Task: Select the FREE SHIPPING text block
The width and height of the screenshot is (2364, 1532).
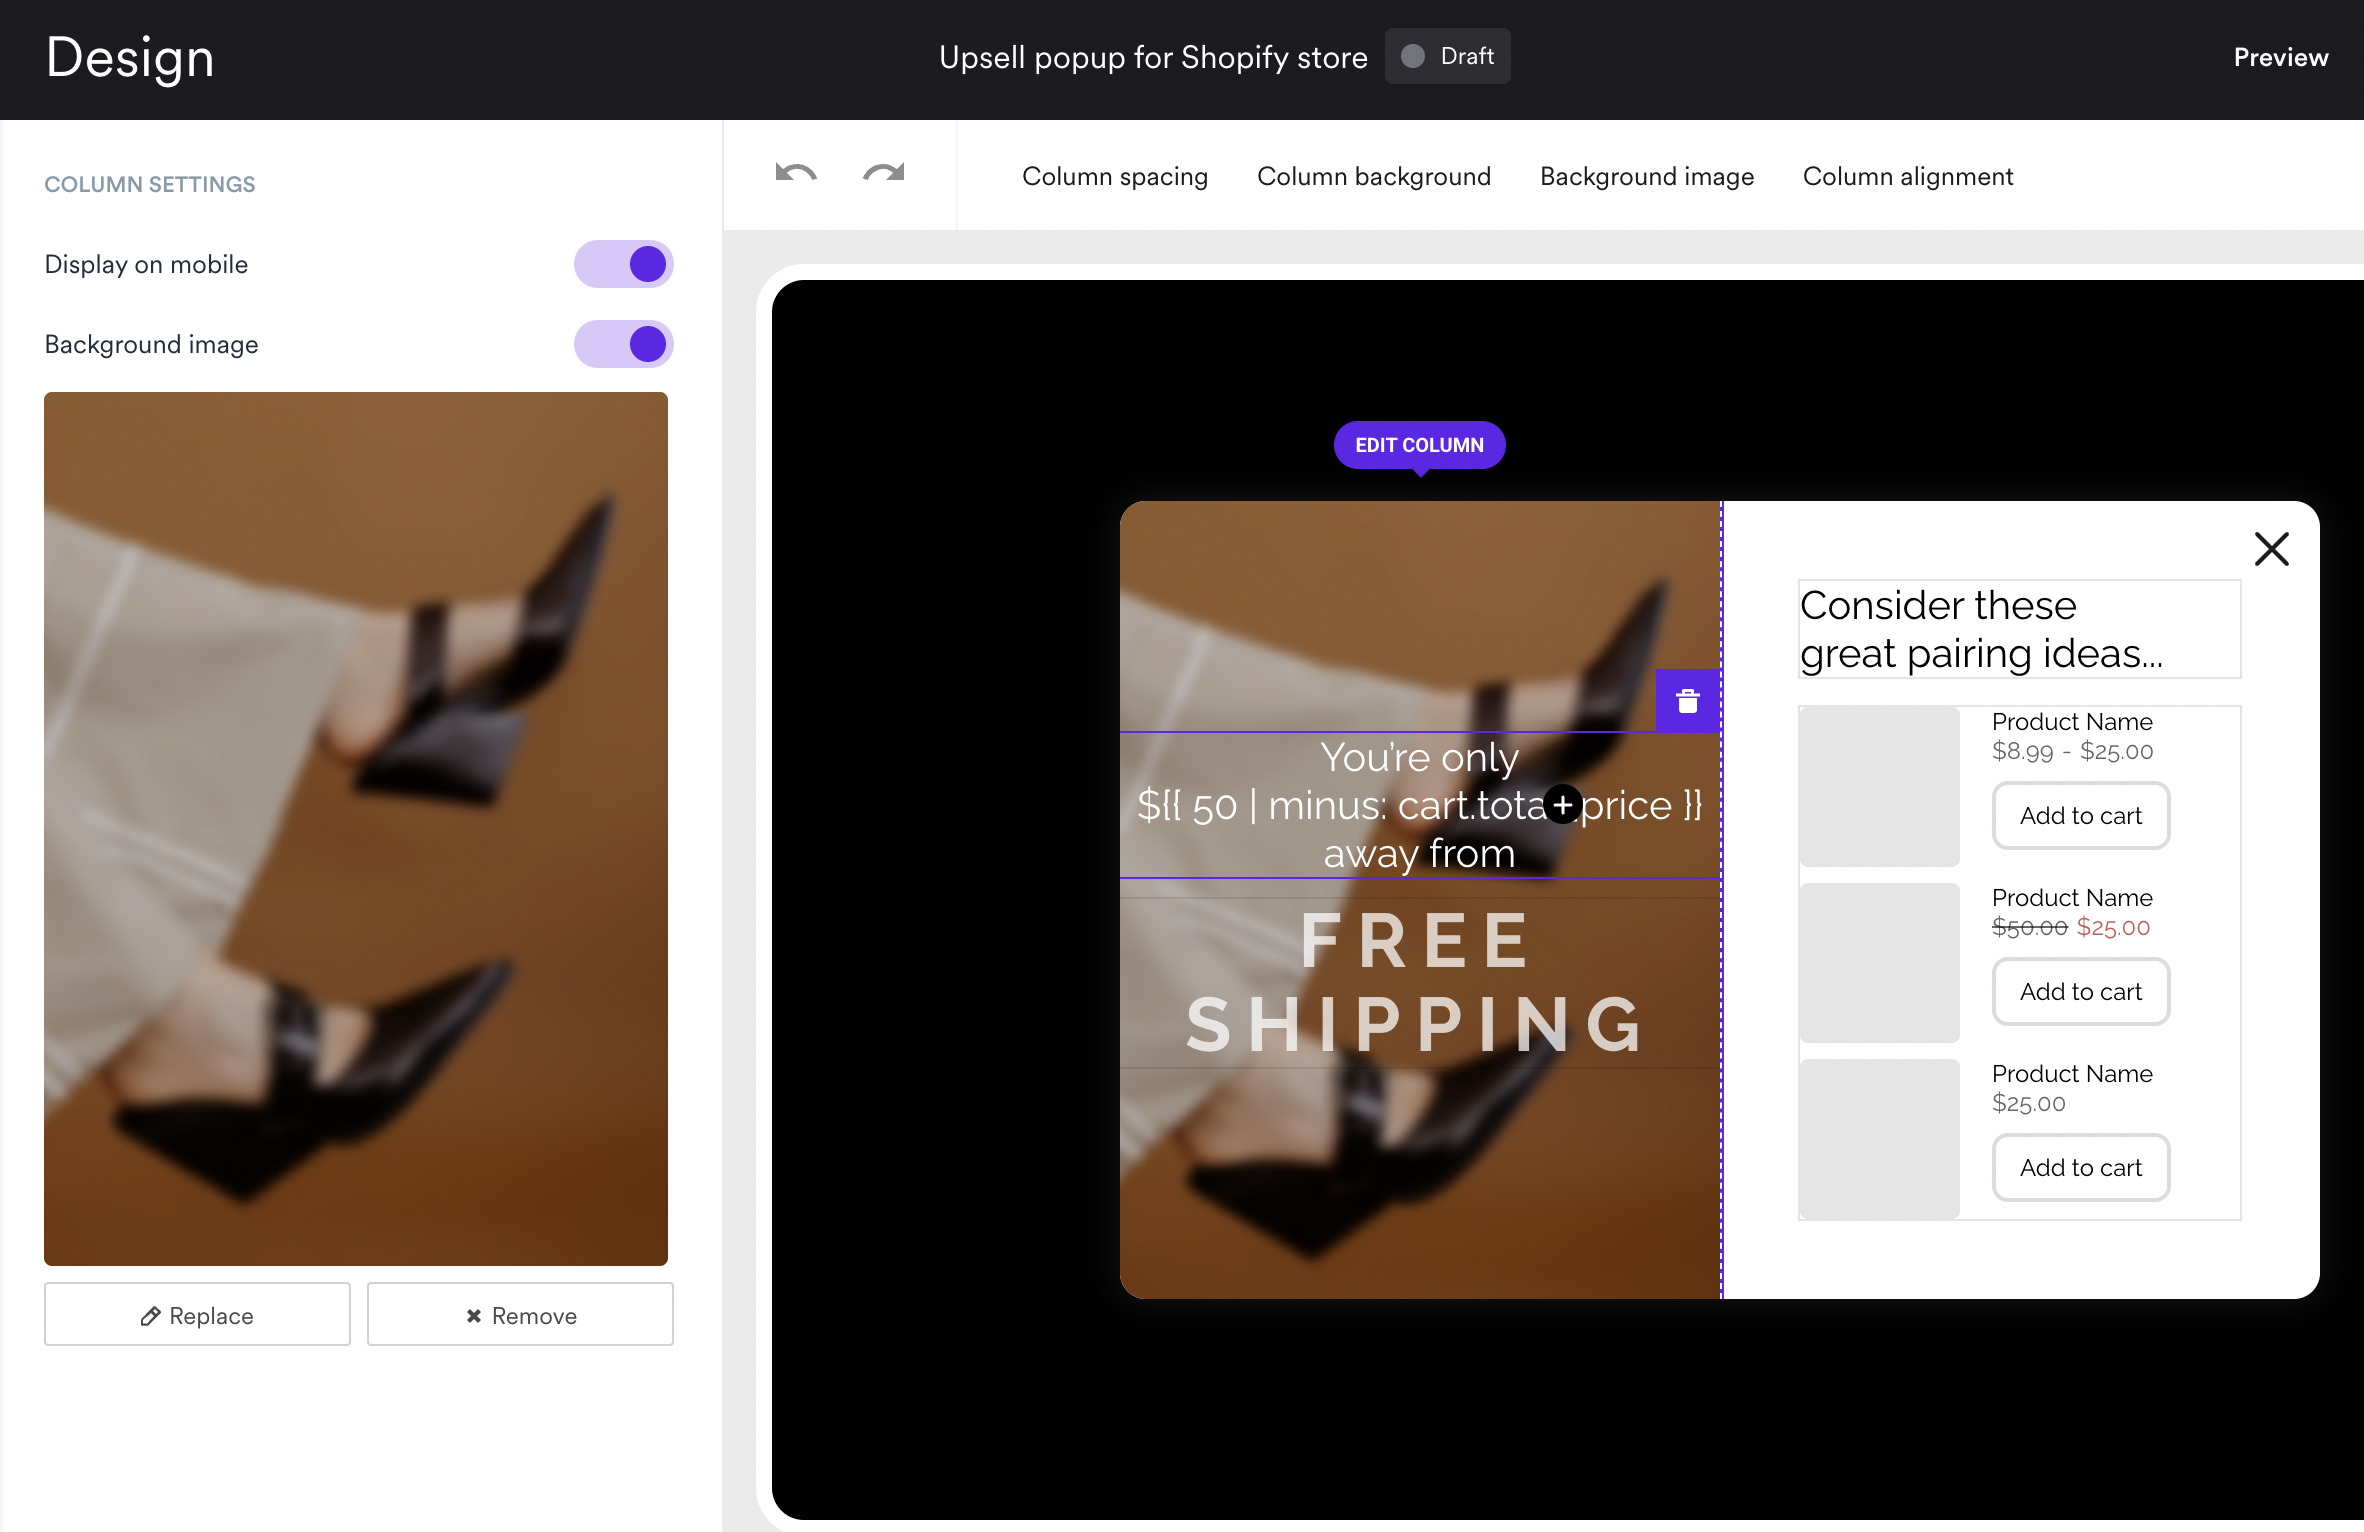Action: point(1418,982)
